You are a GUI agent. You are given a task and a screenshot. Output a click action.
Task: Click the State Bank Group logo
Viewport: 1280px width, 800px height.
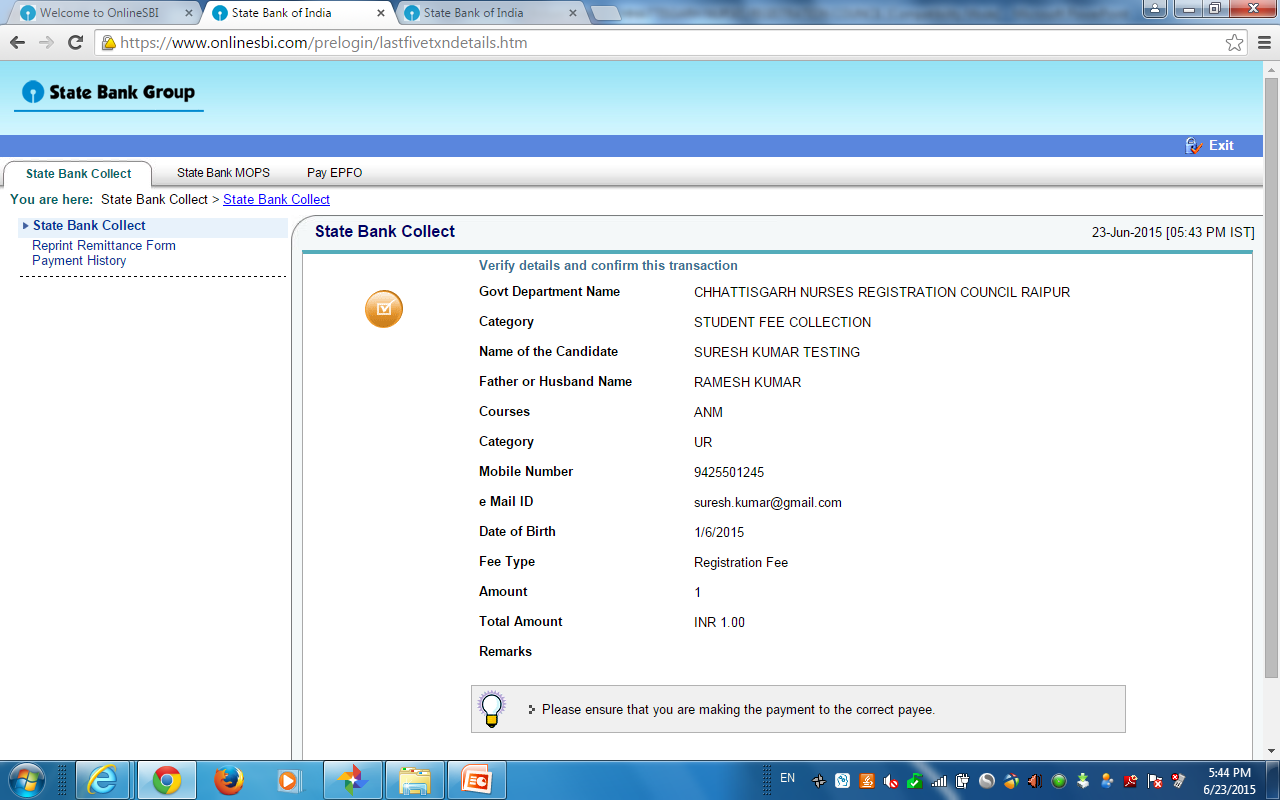109,93
